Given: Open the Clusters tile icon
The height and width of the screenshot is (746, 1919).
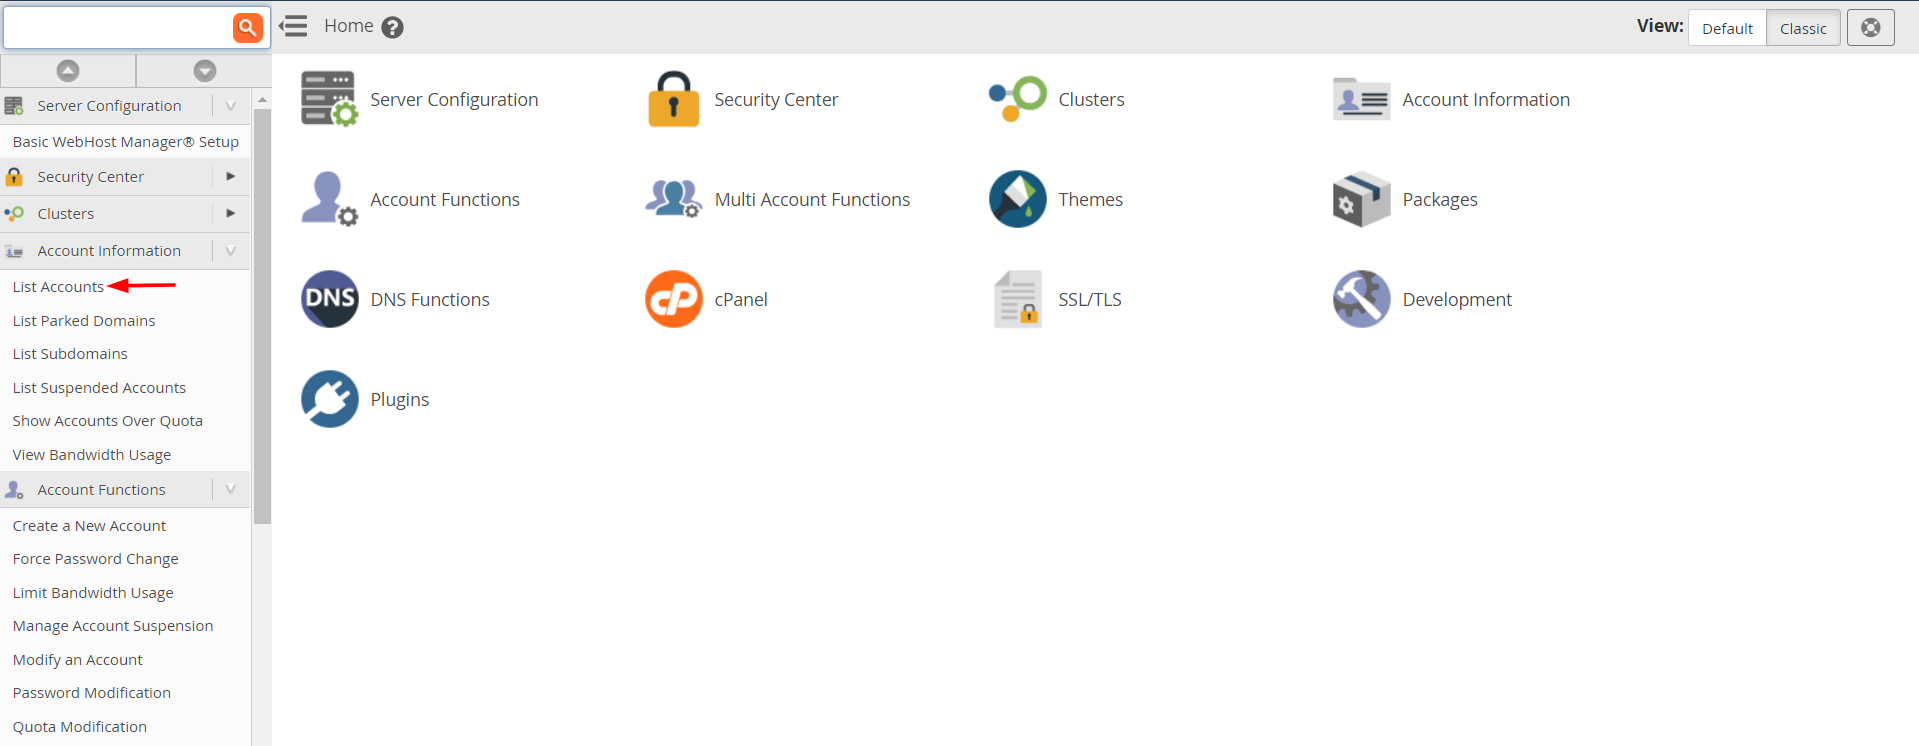Looking at the screenshot, I should 1017,99.
